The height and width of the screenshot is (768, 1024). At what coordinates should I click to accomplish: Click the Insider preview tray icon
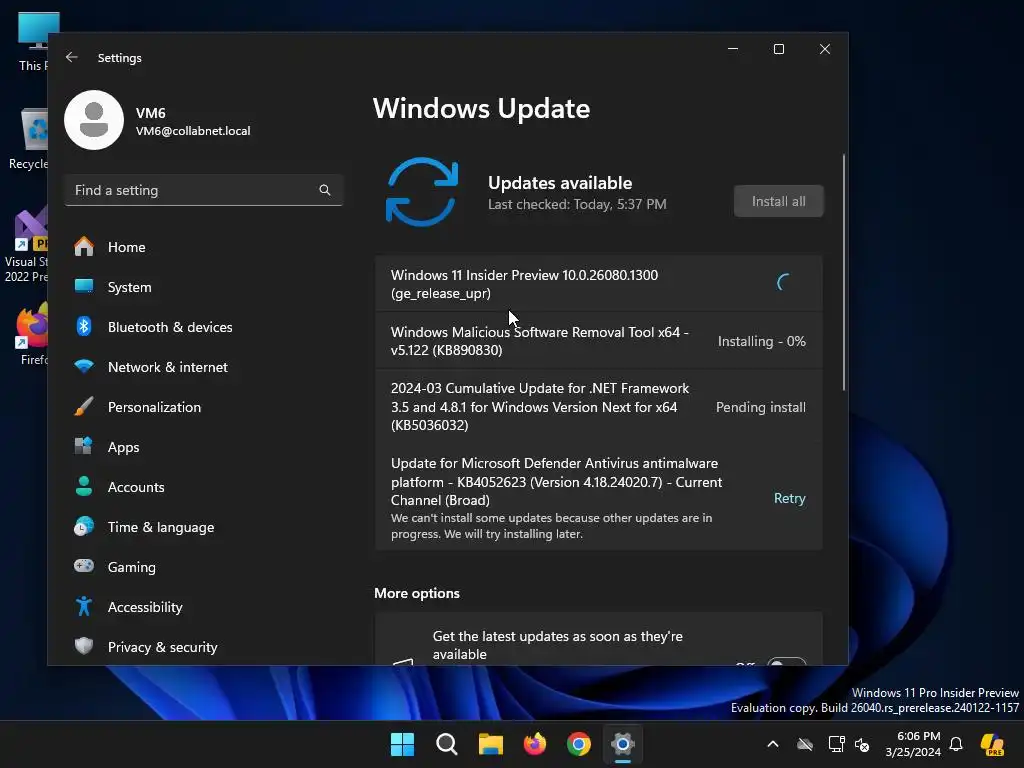click(x=992, y=744)
